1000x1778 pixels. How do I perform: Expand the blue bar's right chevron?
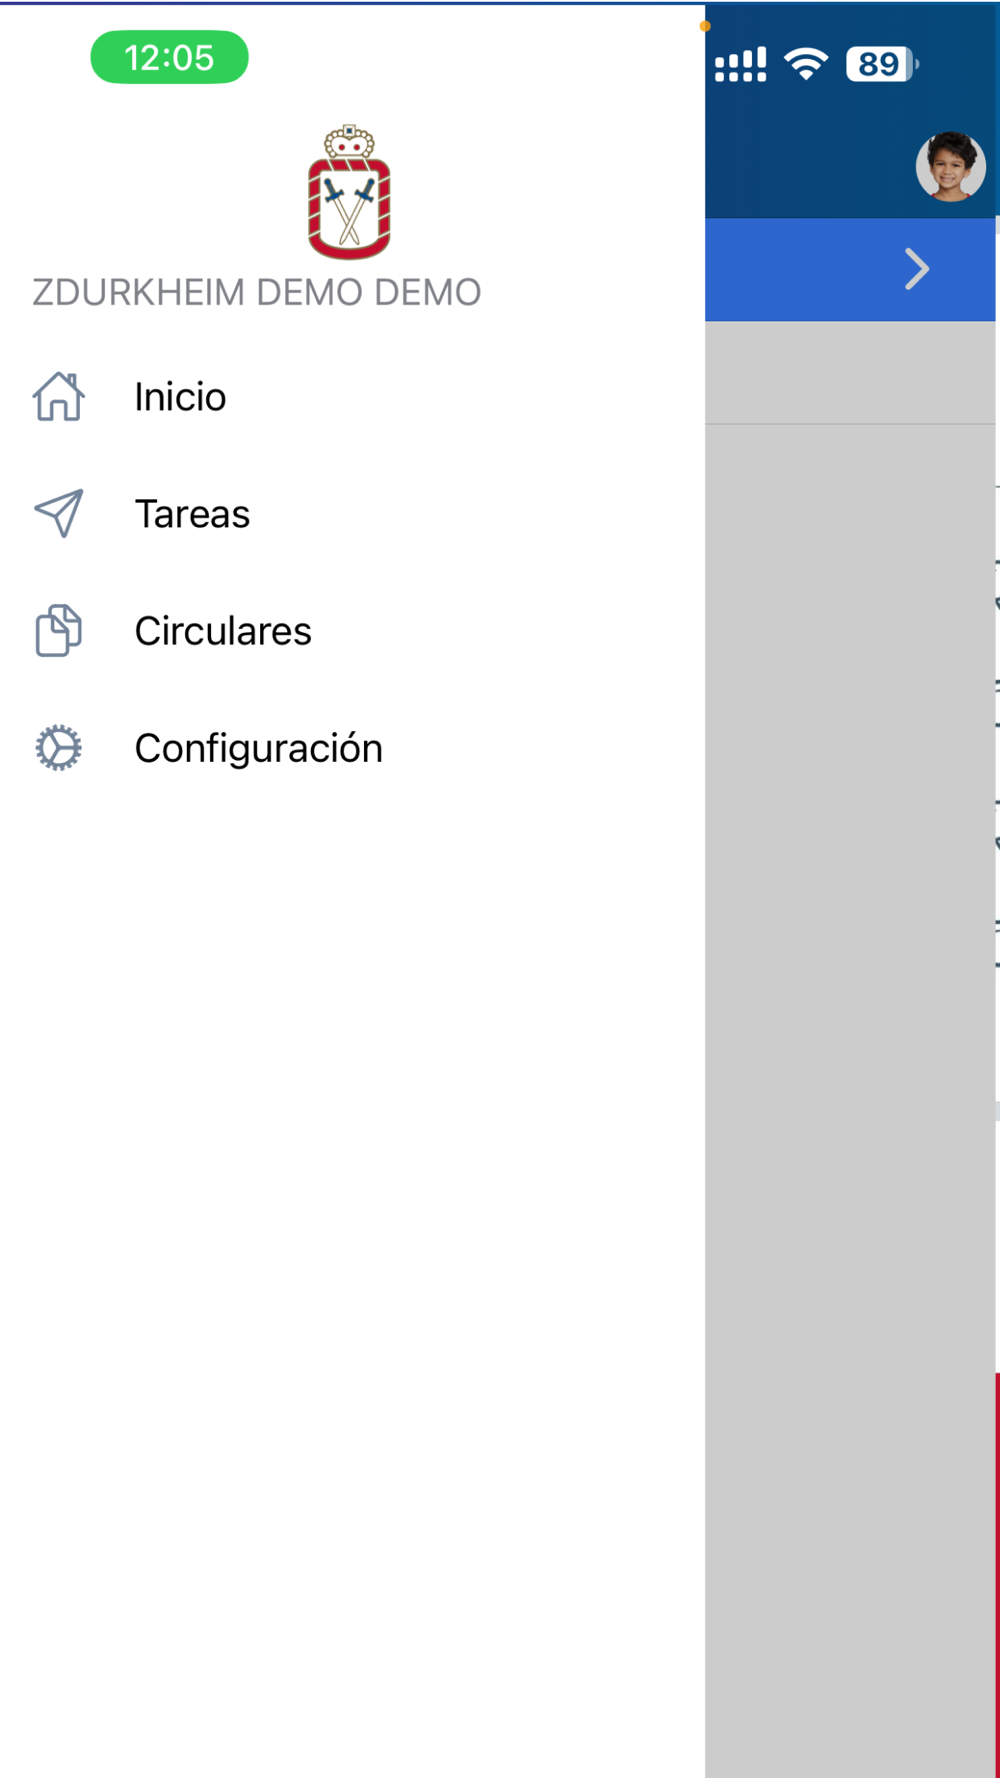(917, 269)
